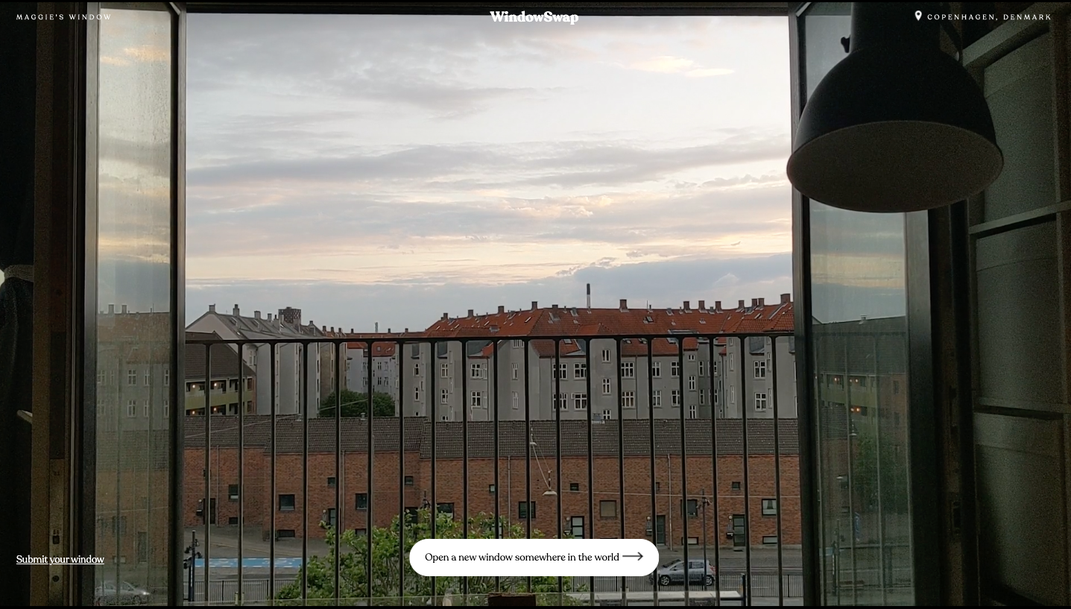Click the Maggie's Window label

[x=64, y=17]
